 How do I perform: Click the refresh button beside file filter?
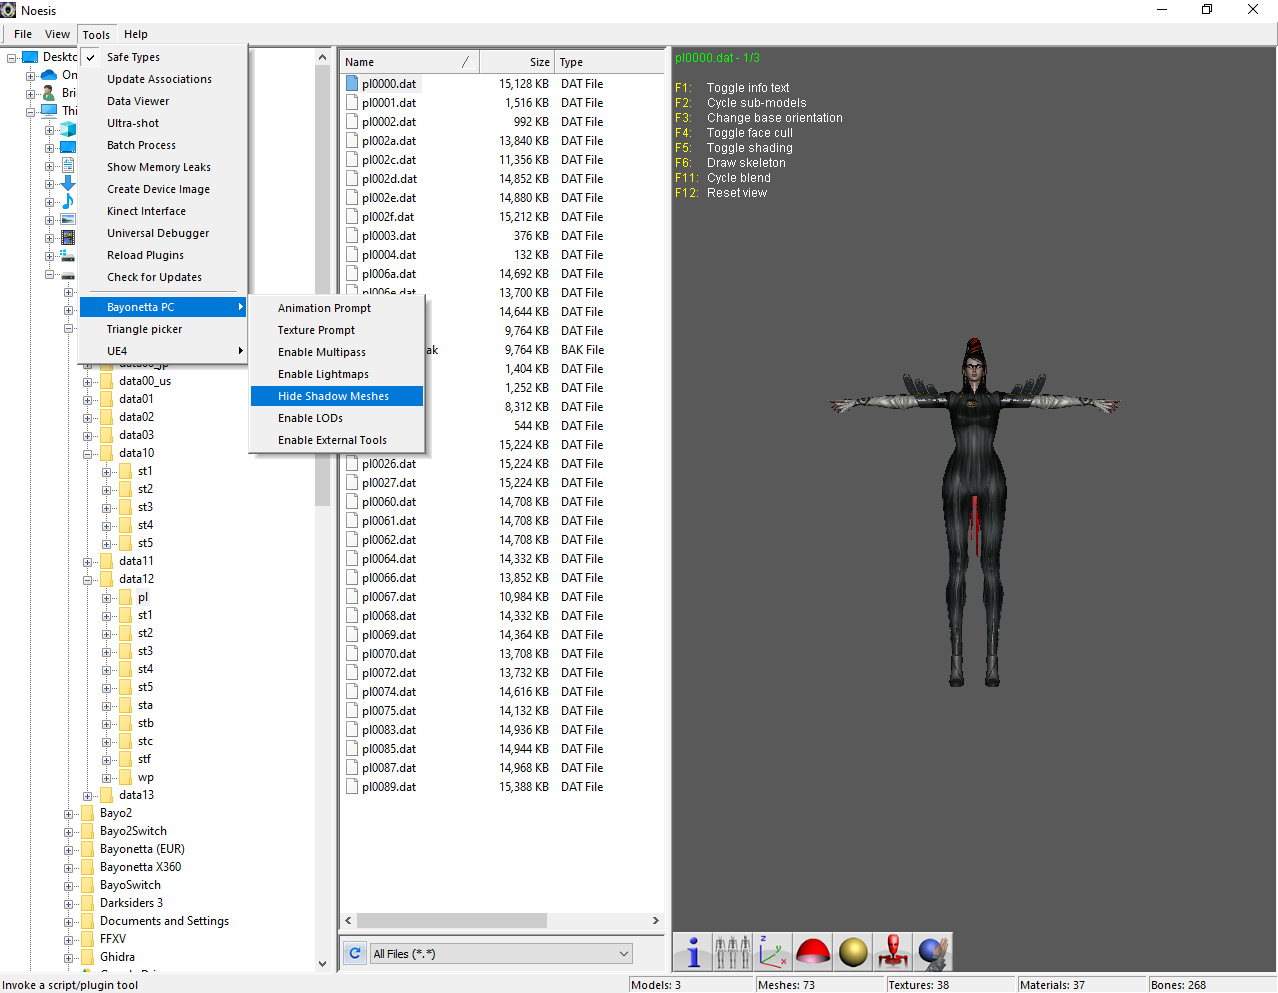[x=355, y=953]
